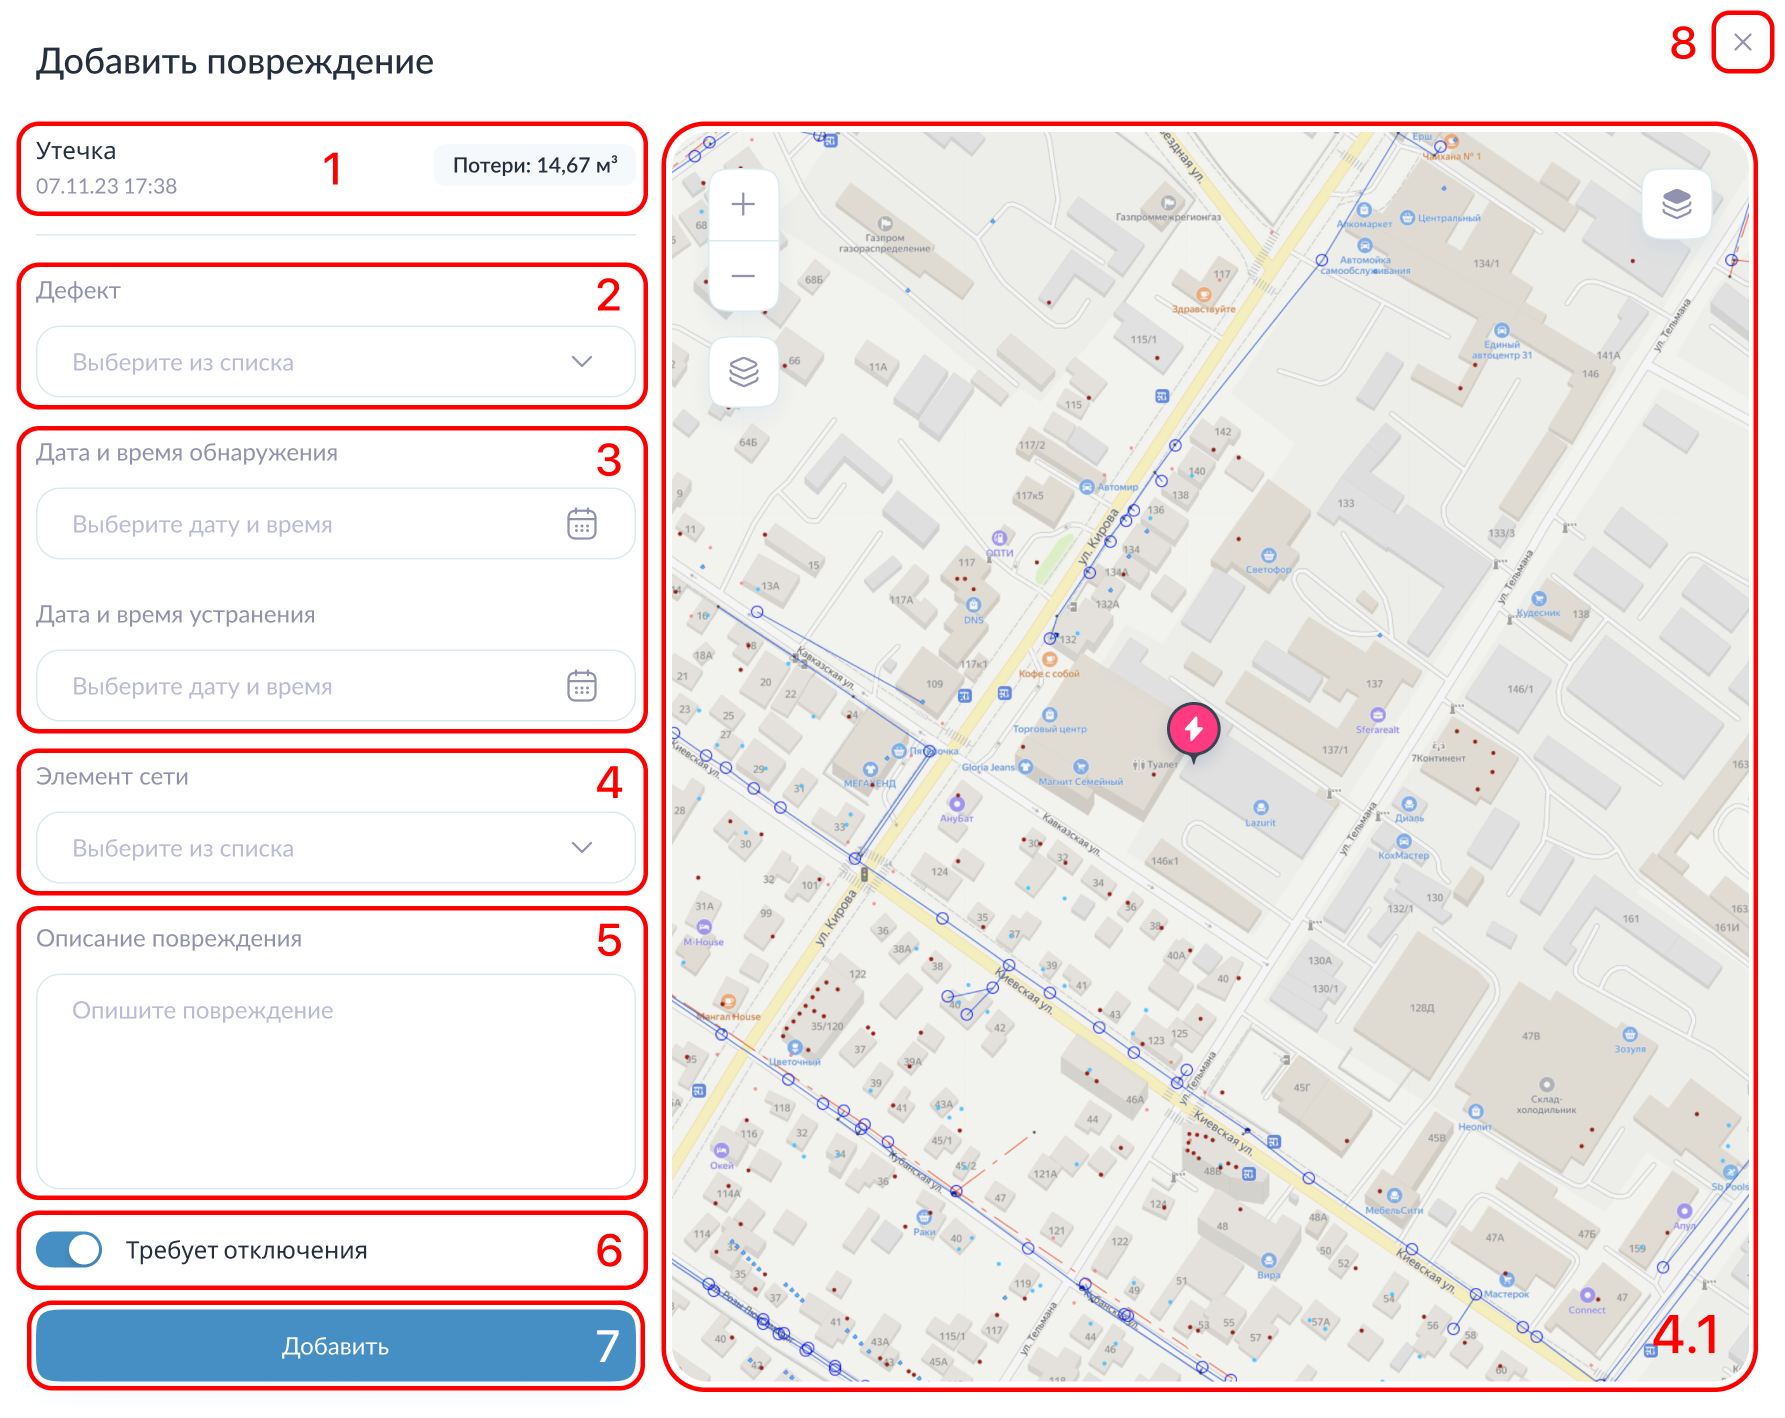Click the pink lightning damage marker
This screenshot has width=1785, height=1418.
1193,730
